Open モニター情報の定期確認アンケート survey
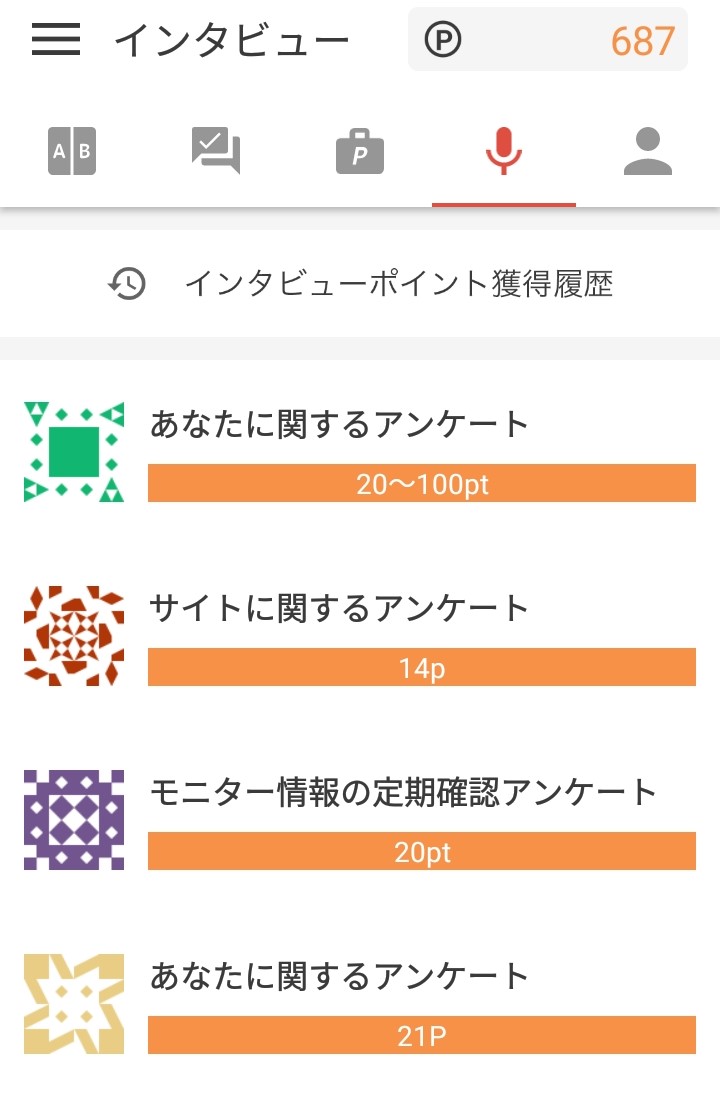 tap(403, 792)
